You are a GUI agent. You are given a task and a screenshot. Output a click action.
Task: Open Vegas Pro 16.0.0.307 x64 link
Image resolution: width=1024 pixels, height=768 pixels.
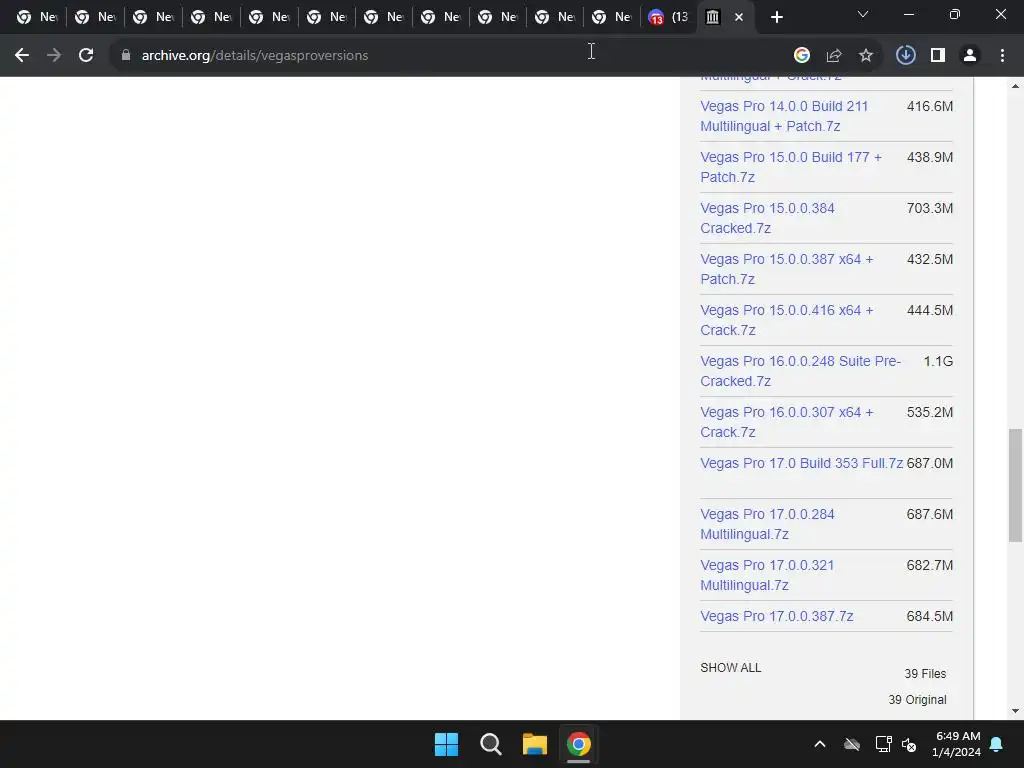[x=786, y=422]
